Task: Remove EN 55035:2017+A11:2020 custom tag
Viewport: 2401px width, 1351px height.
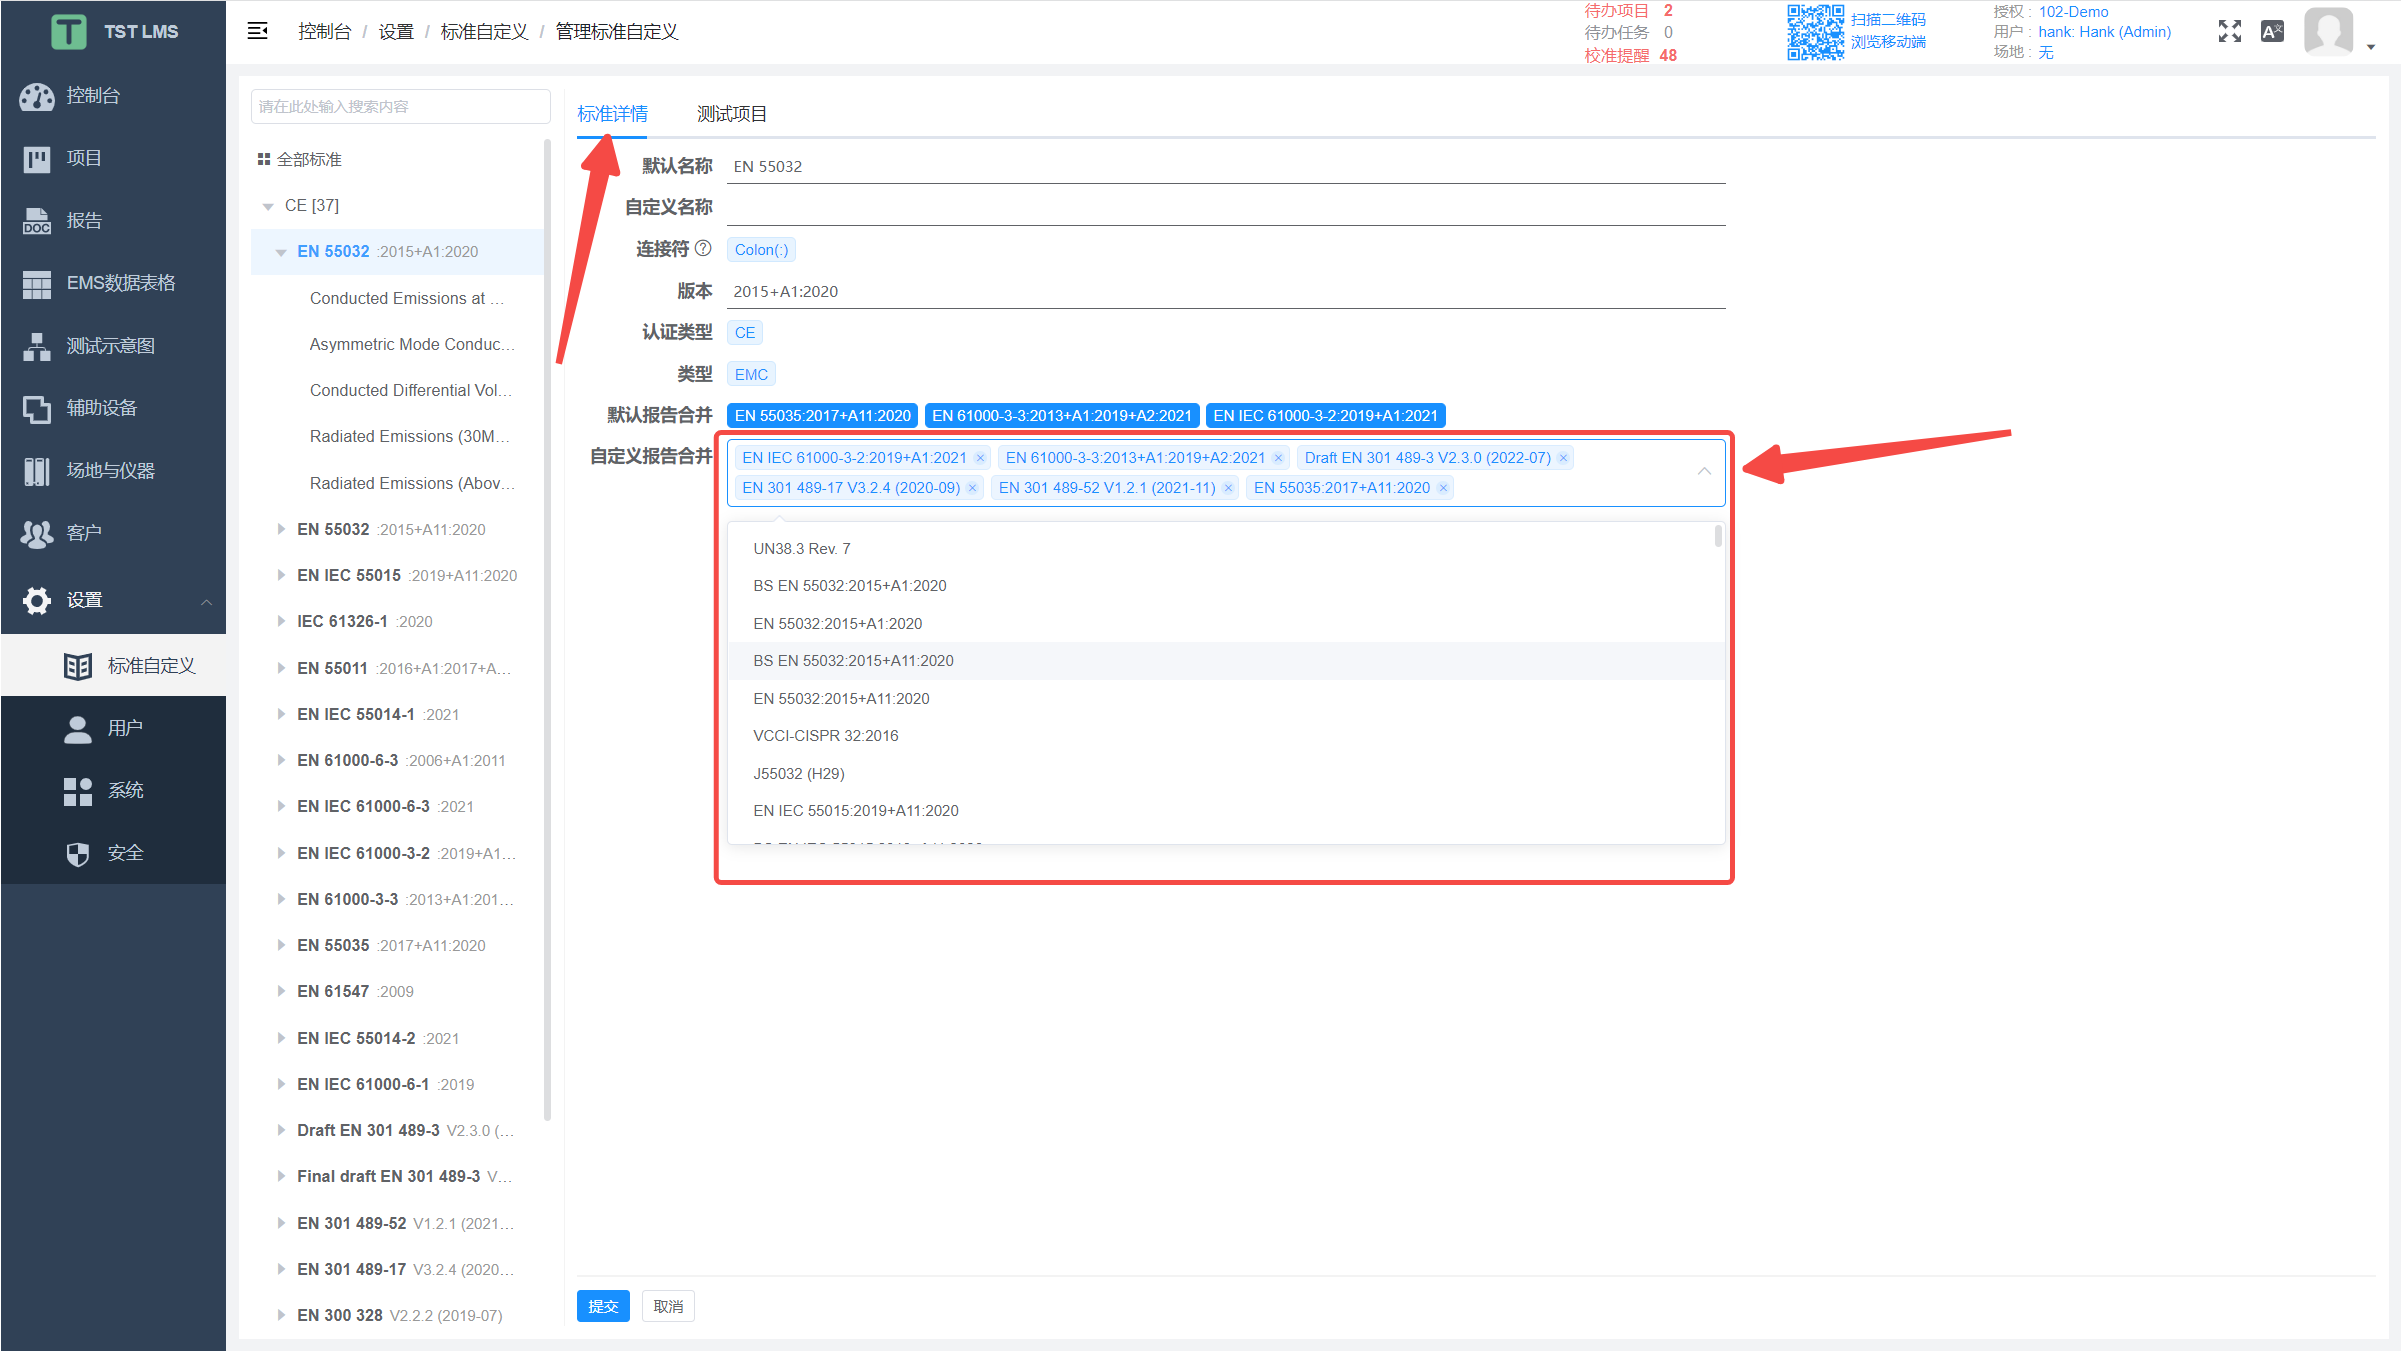Action: point(1443,488)
